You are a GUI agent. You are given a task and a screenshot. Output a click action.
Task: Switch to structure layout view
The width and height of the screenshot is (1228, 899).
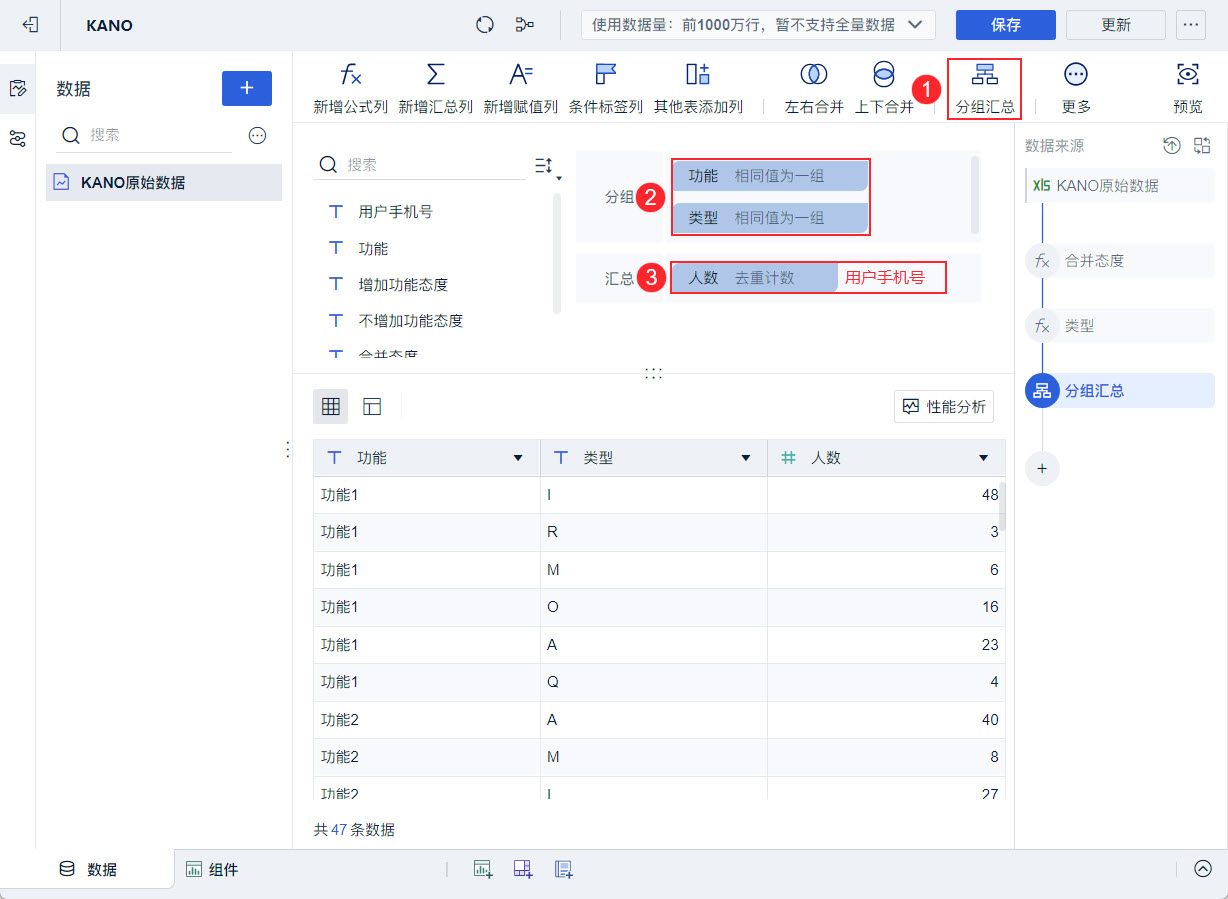pyautogui.click(x=372, y=406)
